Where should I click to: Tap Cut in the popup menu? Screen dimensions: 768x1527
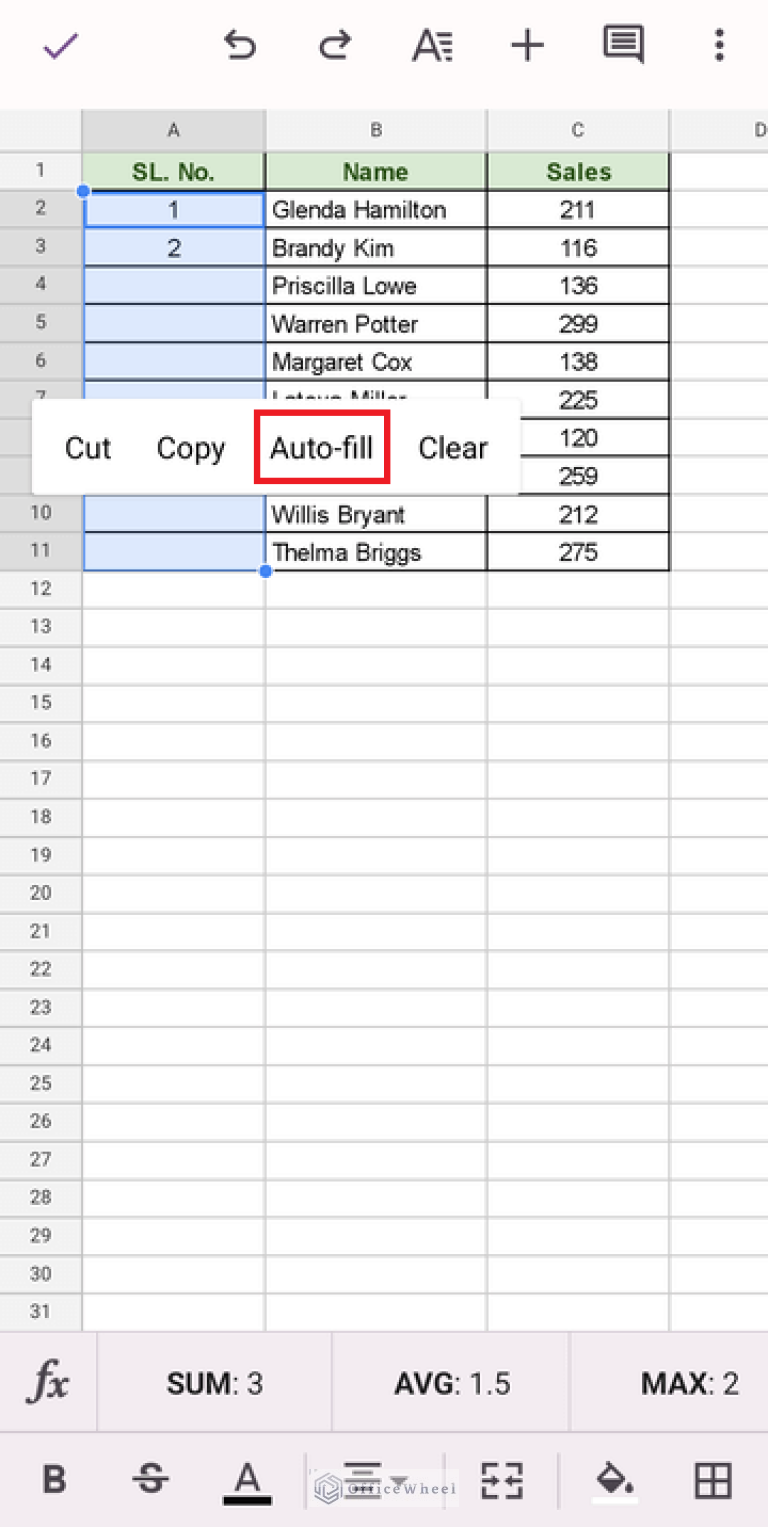click(x=88, y=449)
